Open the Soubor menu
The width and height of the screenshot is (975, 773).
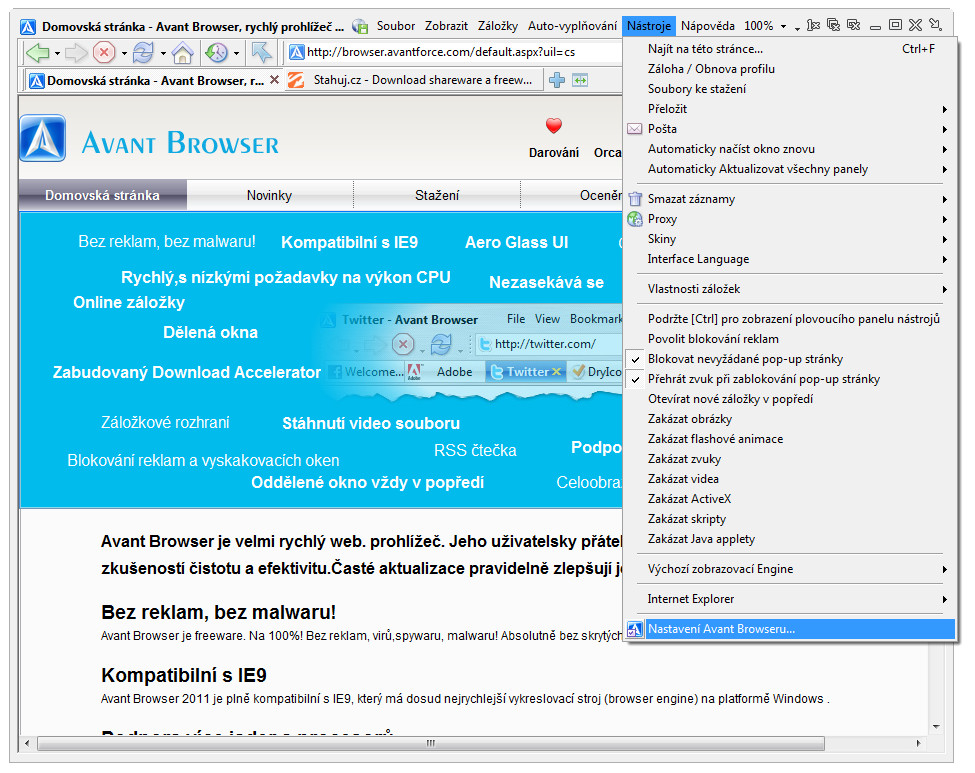click(395, 25)
